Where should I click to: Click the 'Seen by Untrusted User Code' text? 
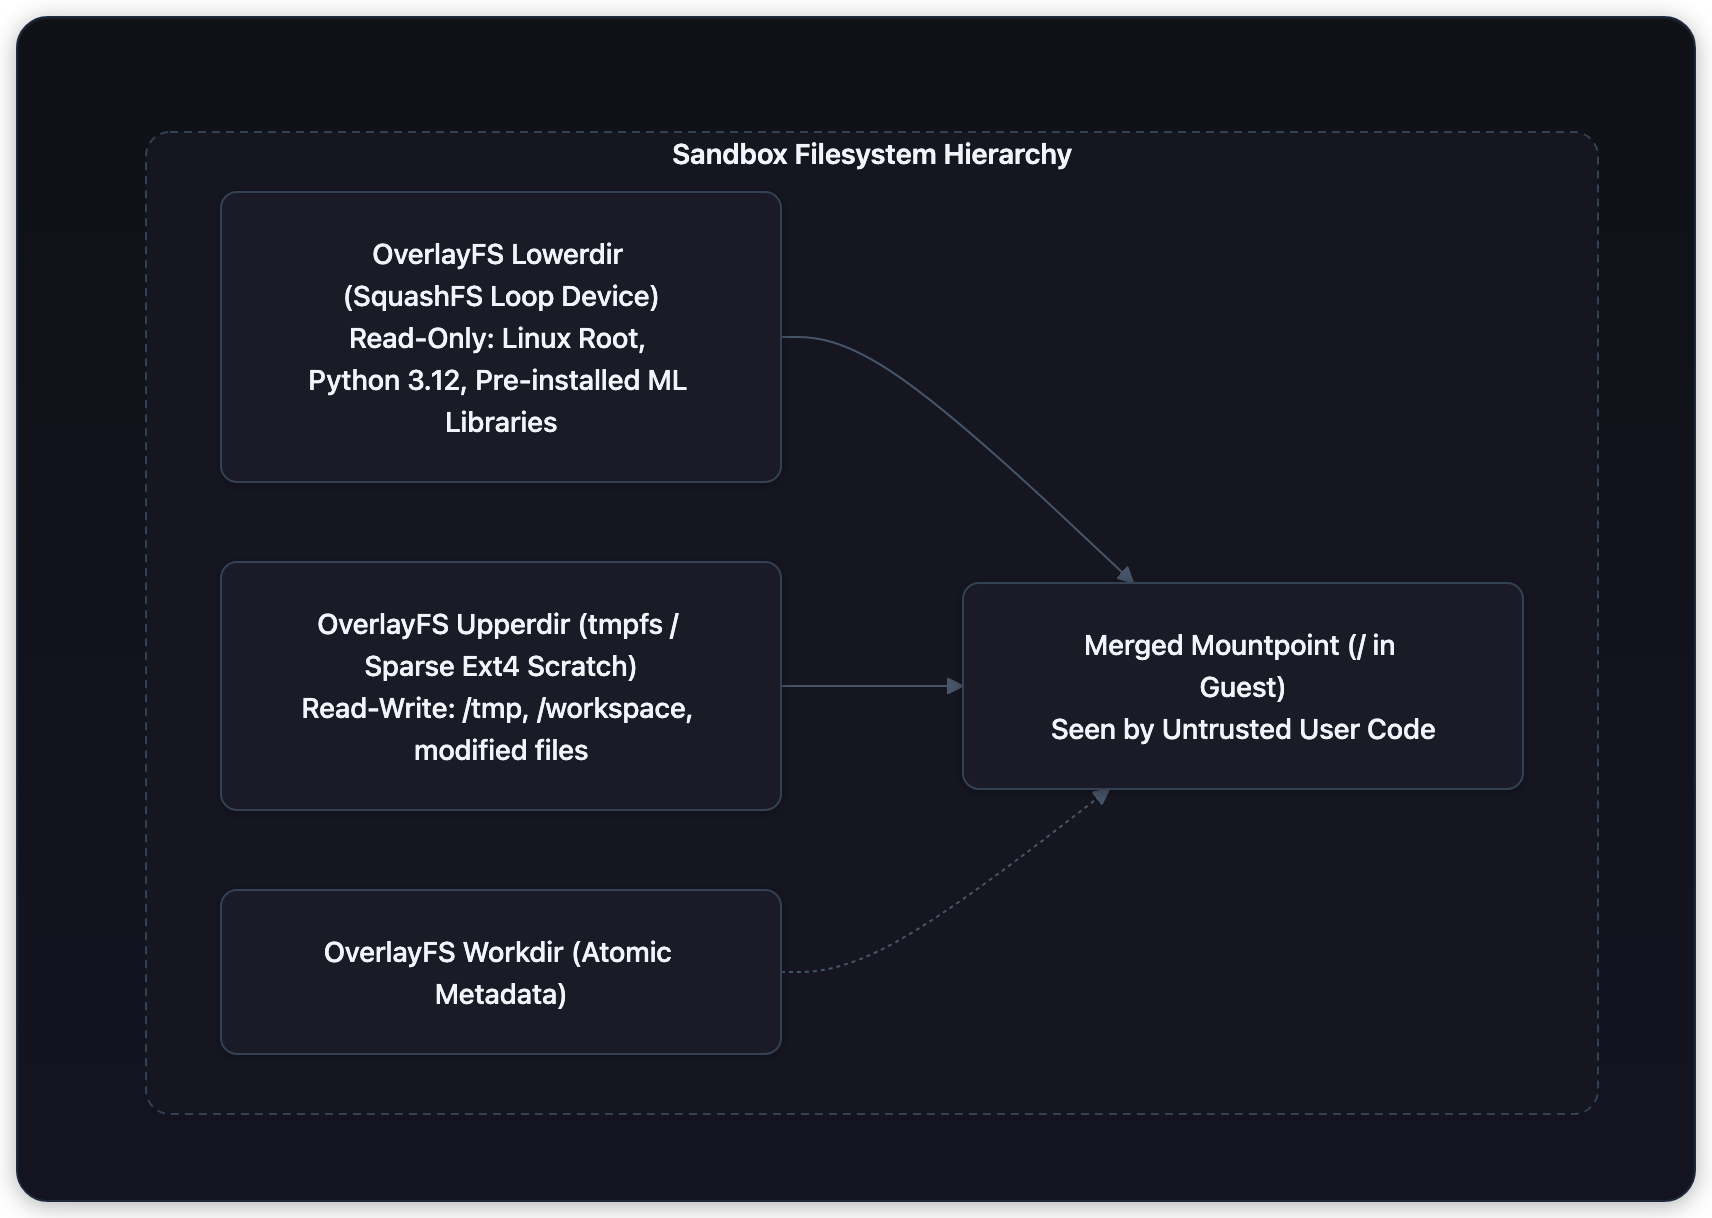click(x=1242, y=730)
